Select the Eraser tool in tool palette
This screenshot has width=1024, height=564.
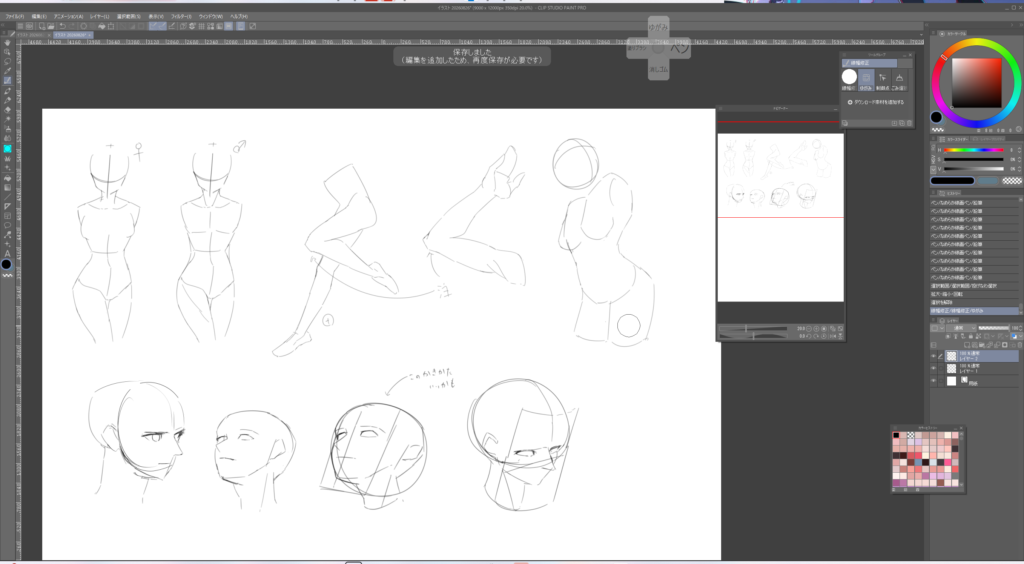(x=7, y=110)
